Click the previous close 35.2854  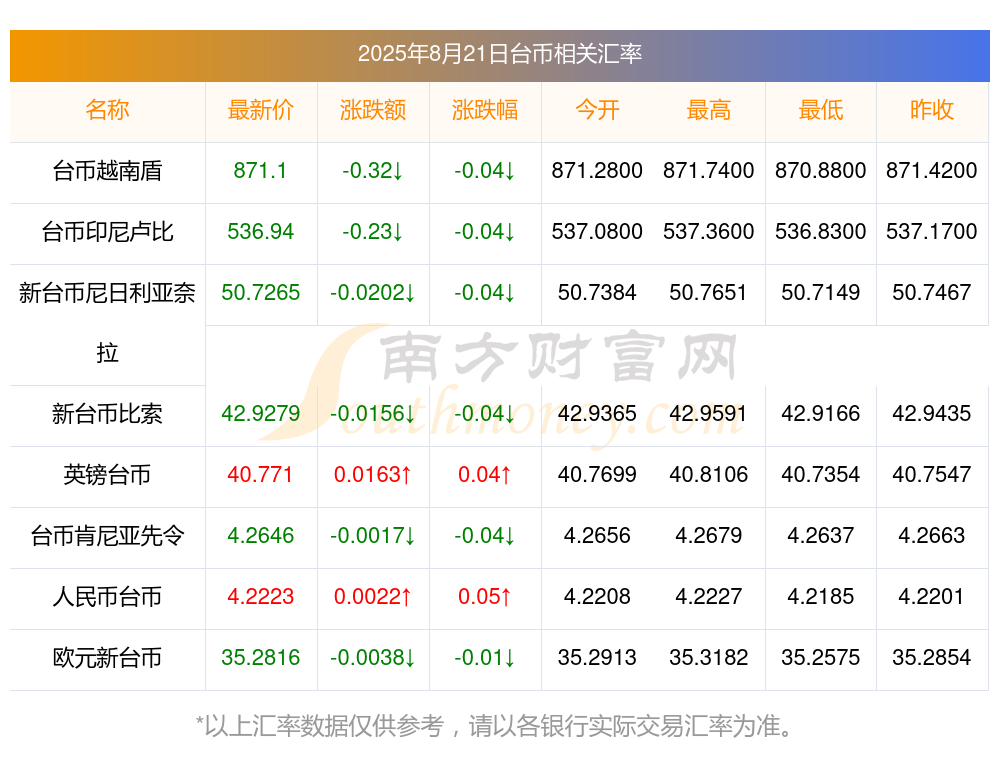tap(932, 658)
